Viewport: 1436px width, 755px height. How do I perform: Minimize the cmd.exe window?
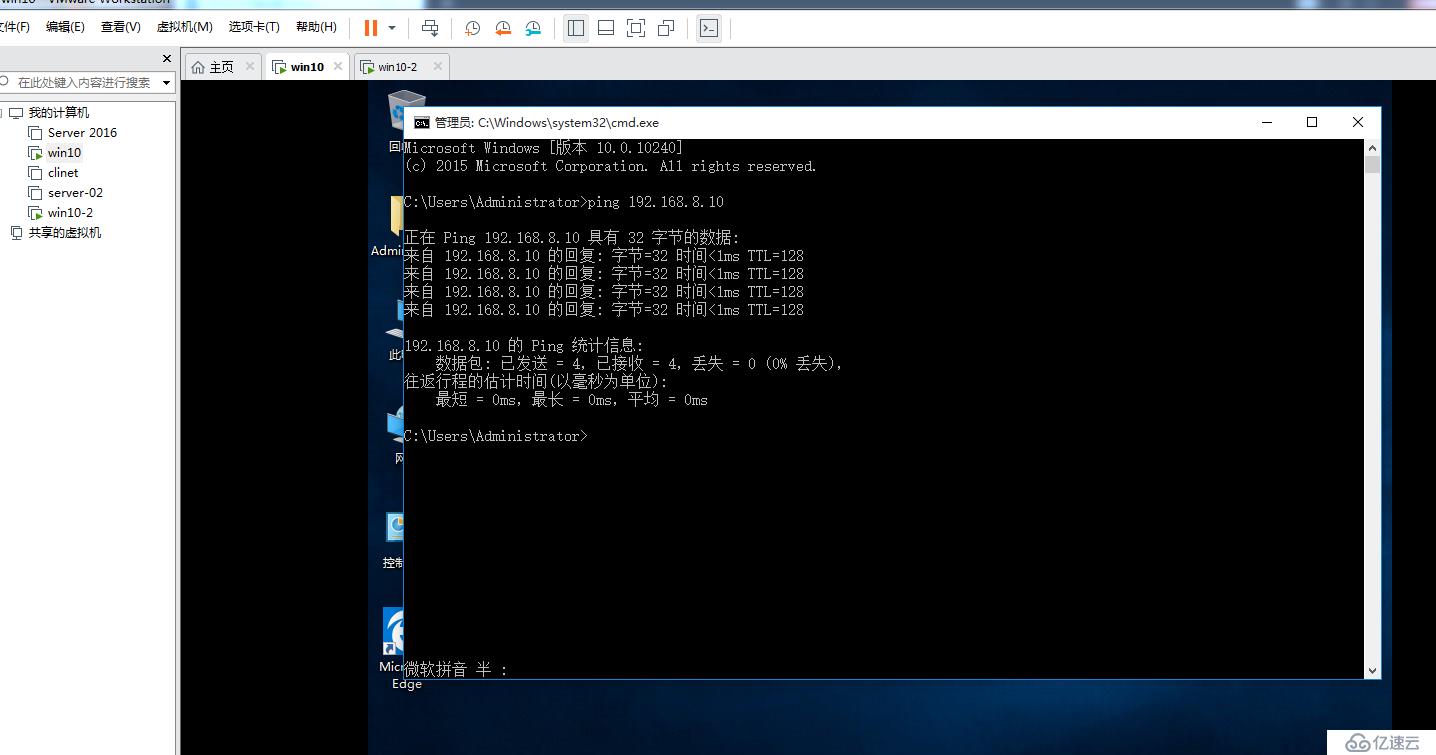tap(1267, 123)
